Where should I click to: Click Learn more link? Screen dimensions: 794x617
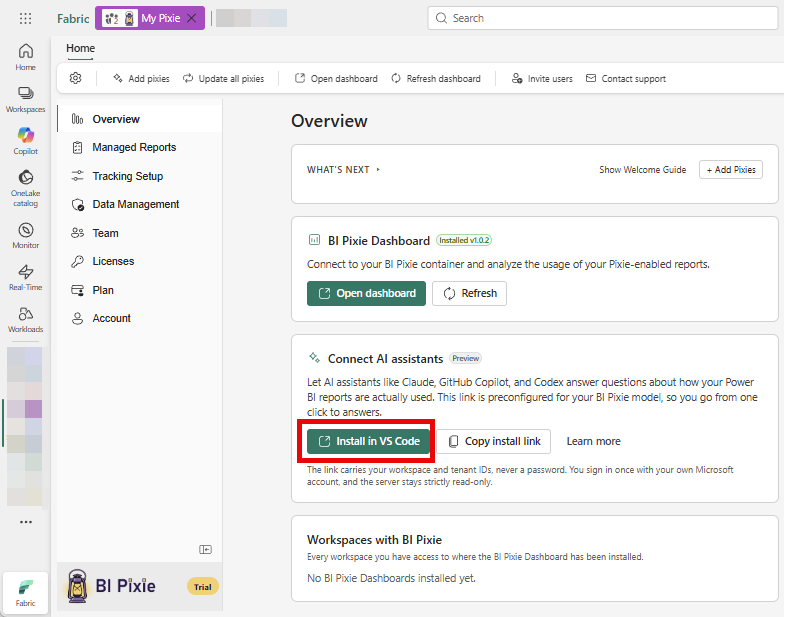[593, 441]
